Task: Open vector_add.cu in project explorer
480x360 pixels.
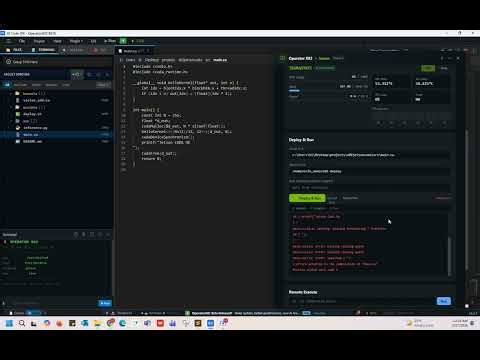Action: tap(36, 100)
